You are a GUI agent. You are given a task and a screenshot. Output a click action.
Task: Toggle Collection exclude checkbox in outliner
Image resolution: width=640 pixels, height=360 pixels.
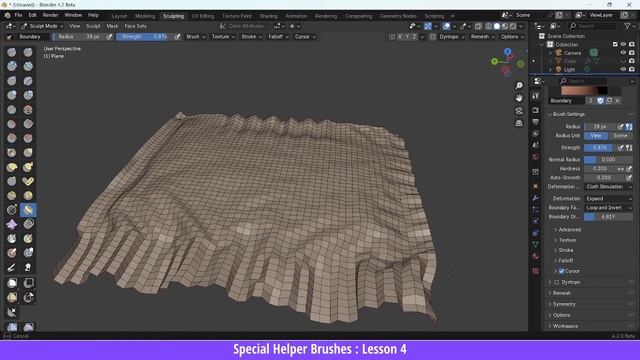(x=615, y=44)
